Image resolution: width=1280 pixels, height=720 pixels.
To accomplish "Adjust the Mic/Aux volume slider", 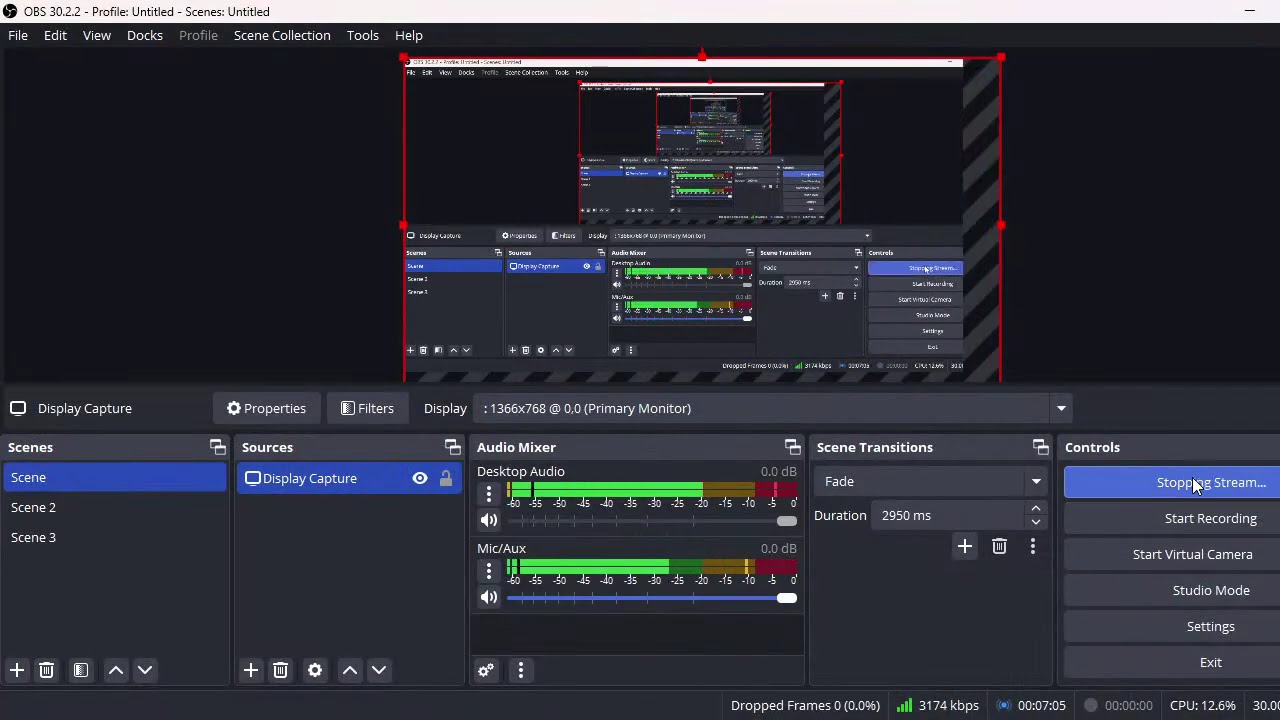I will point(652,597).
